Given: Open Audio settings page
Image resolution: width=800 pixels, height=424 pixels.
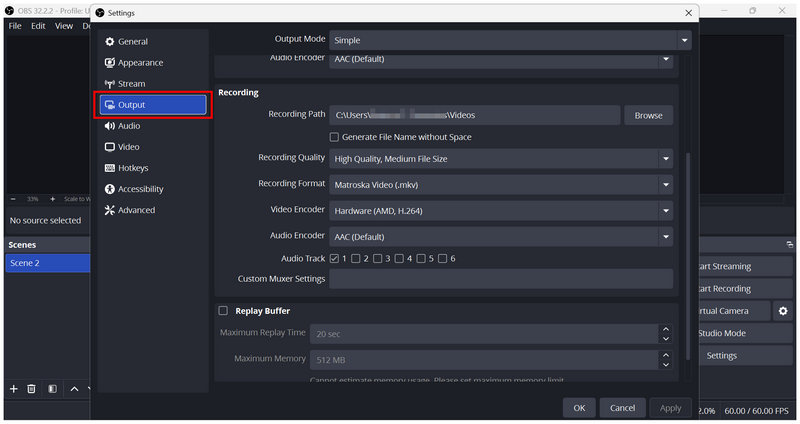Looking at the screenshot, I should [153, 126].
